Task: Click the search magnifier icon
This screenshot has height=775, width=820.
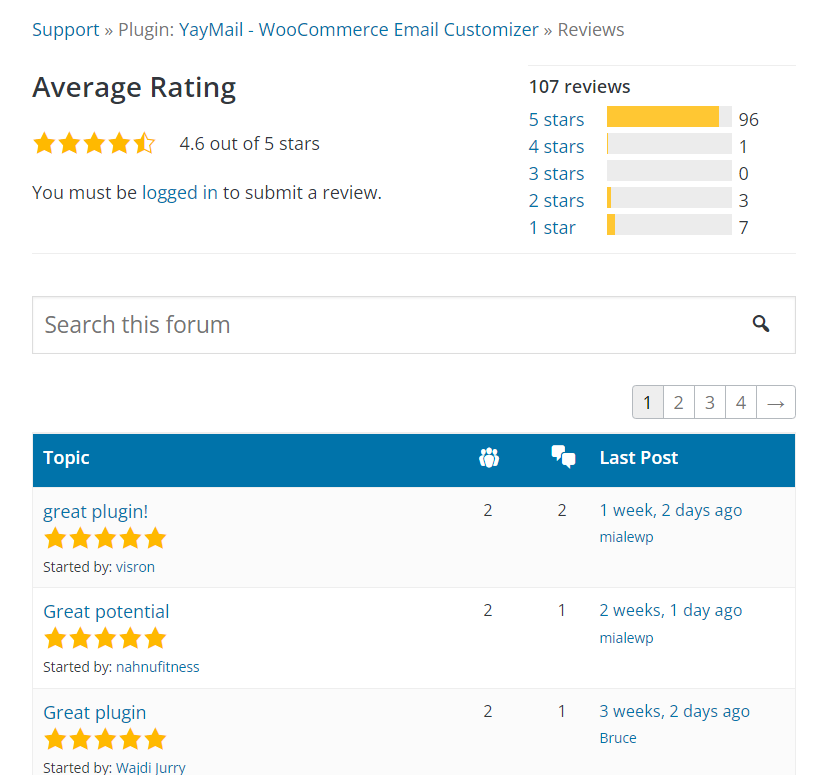Action: [x=761, y=323]
